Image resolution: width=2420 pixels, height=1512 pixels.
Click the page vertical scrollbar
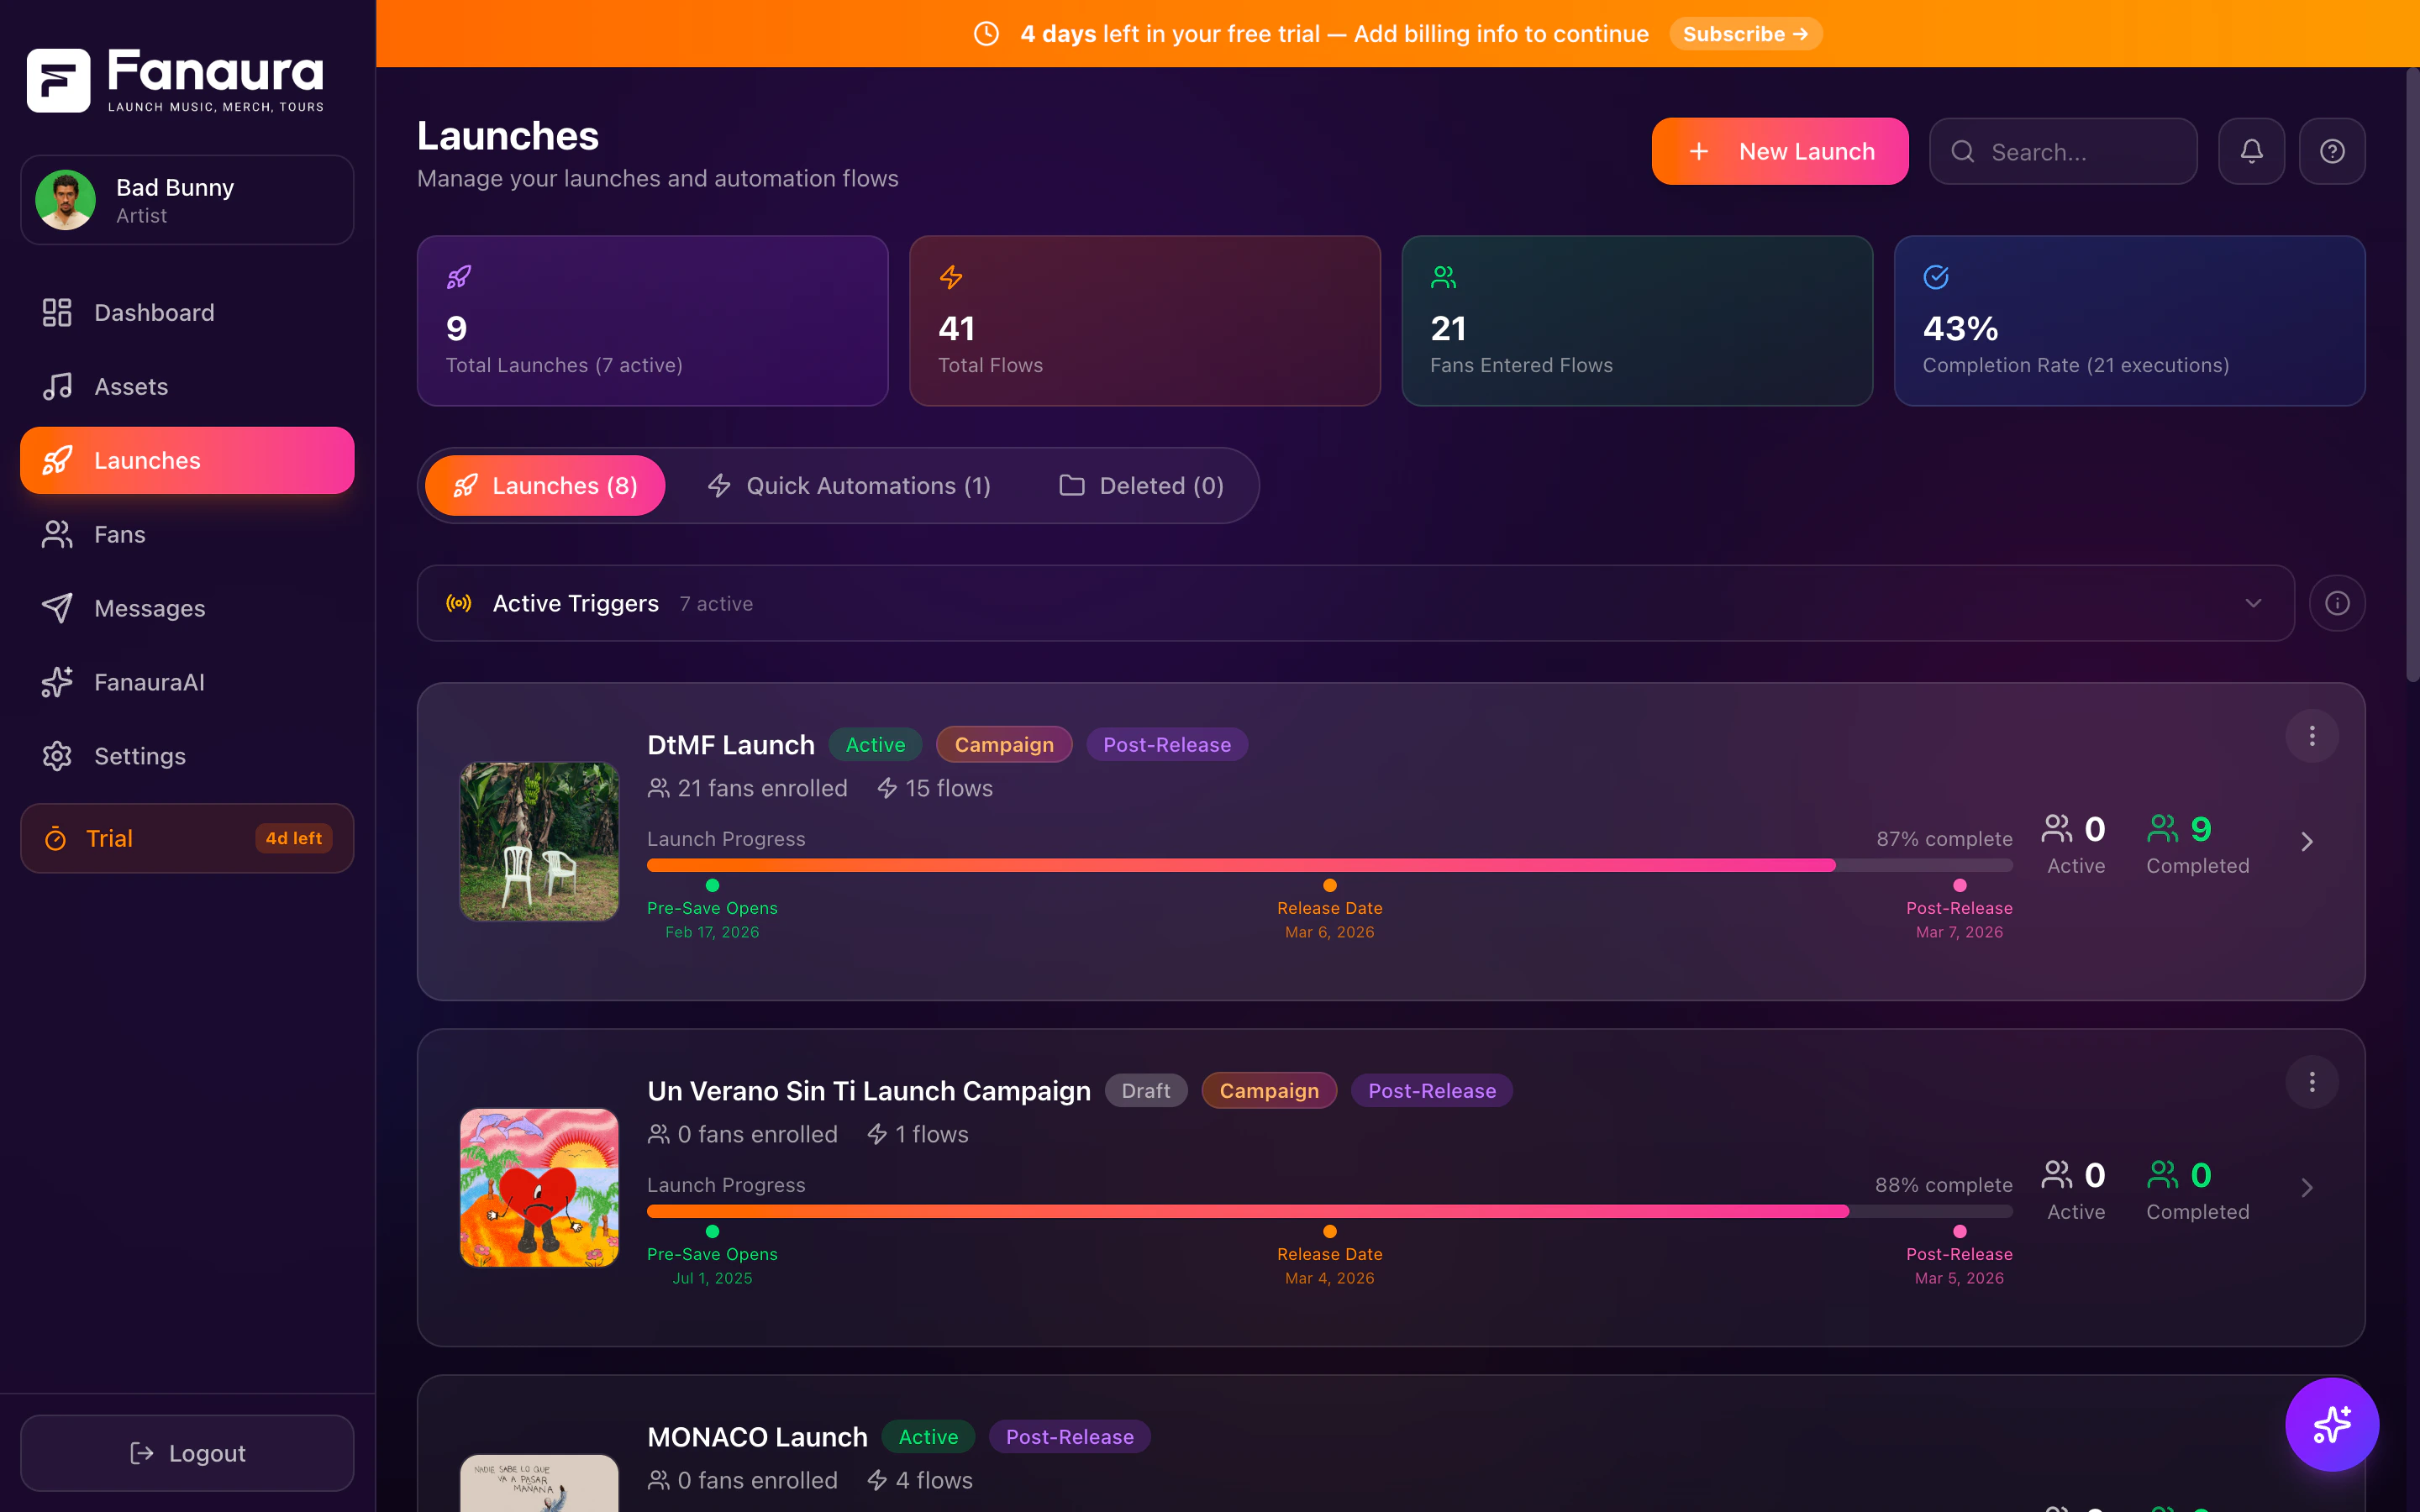pyautogui.click(x=2412, y=375)
